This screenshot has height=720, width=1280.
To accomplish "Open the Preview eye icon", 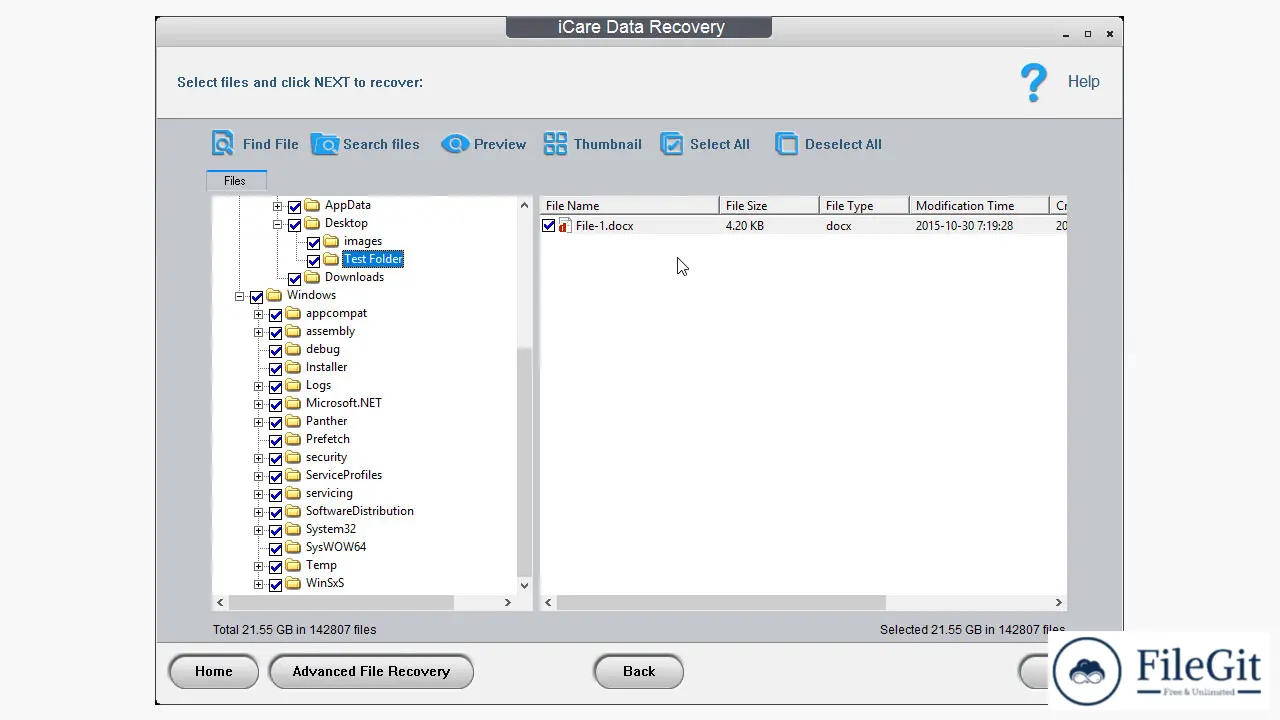I will pyautogui.click(x=455, y=144).
